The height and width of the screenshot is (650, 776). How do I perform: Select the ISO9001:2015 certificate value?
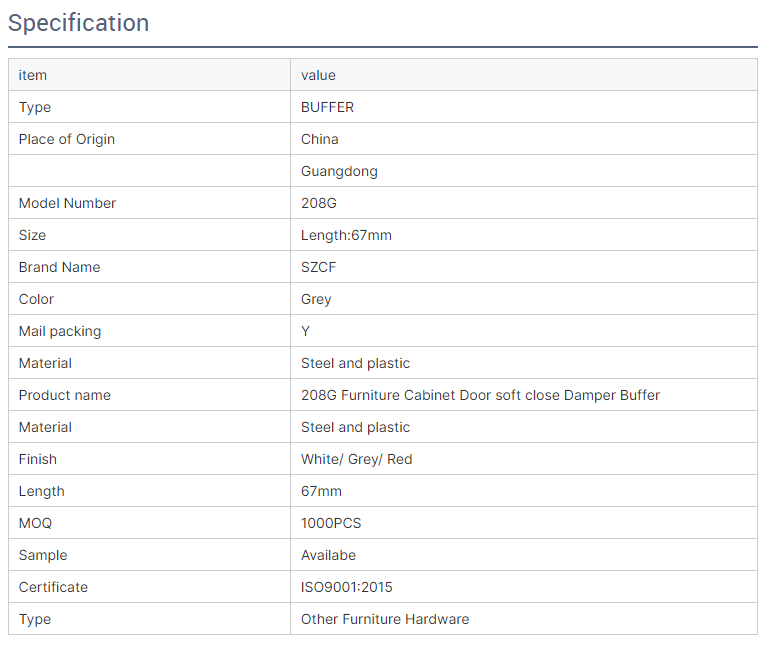[x=347, y=587]
